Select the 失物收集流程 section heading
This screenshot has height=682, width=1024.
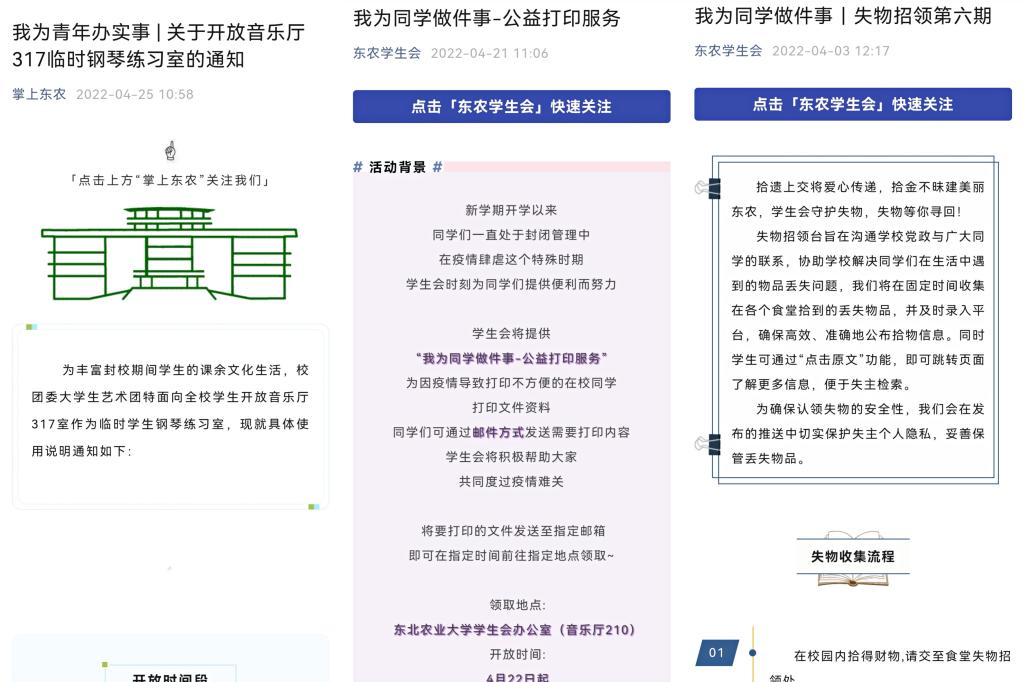point(852,557)
